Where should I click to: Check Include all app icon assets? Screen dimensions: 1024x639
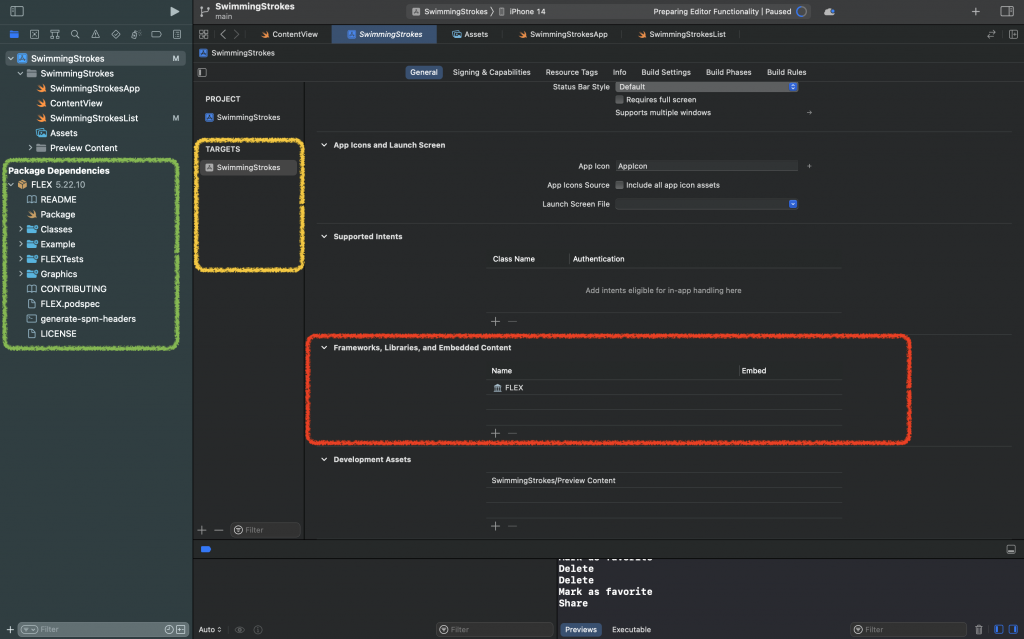619,186
